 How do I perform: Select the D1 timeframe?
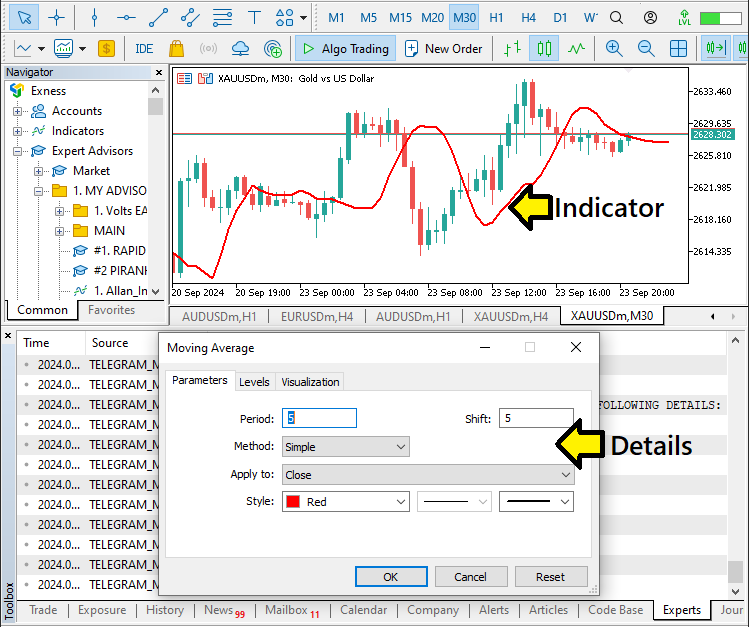coord(560,18)
